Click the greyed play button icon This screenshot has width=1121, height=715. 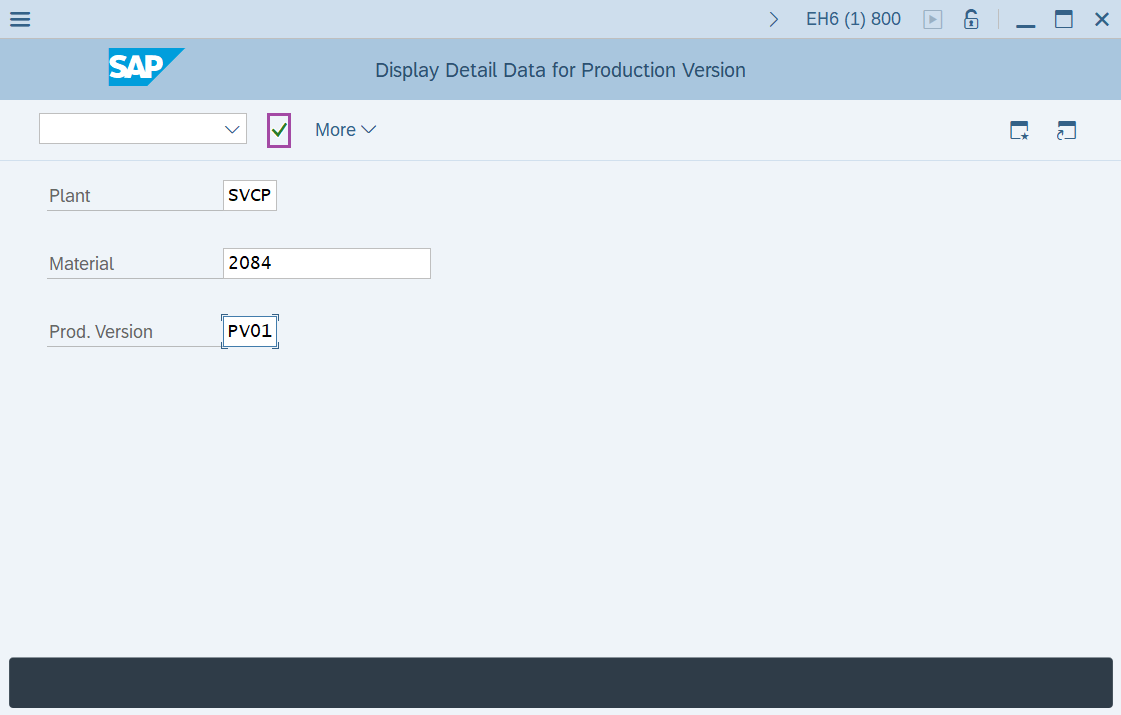tap(932, 19)
